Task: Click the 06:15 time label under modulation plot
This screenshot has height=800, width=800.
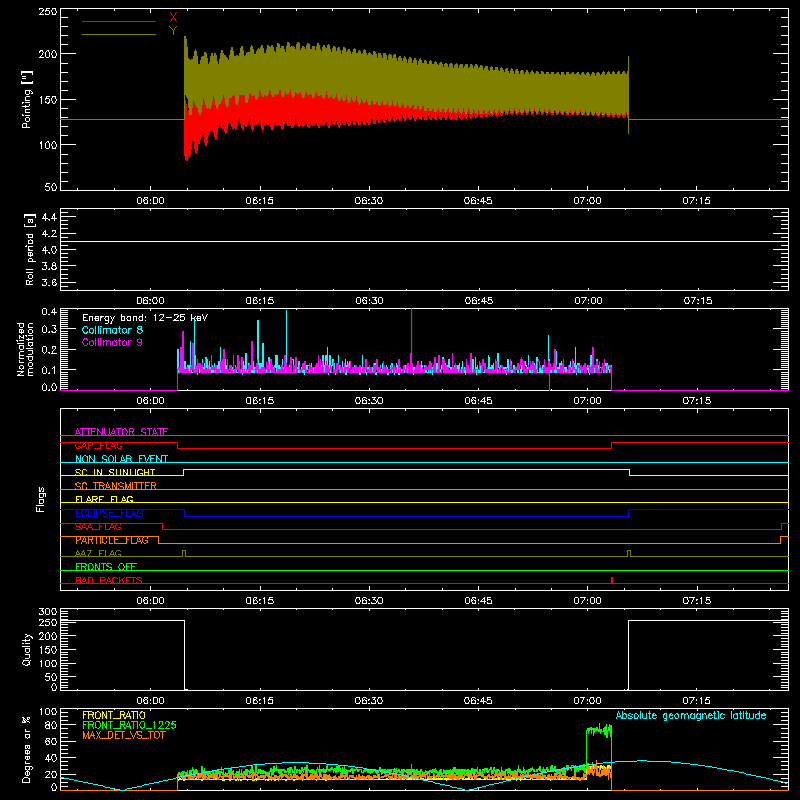Action: coord(260,401)
